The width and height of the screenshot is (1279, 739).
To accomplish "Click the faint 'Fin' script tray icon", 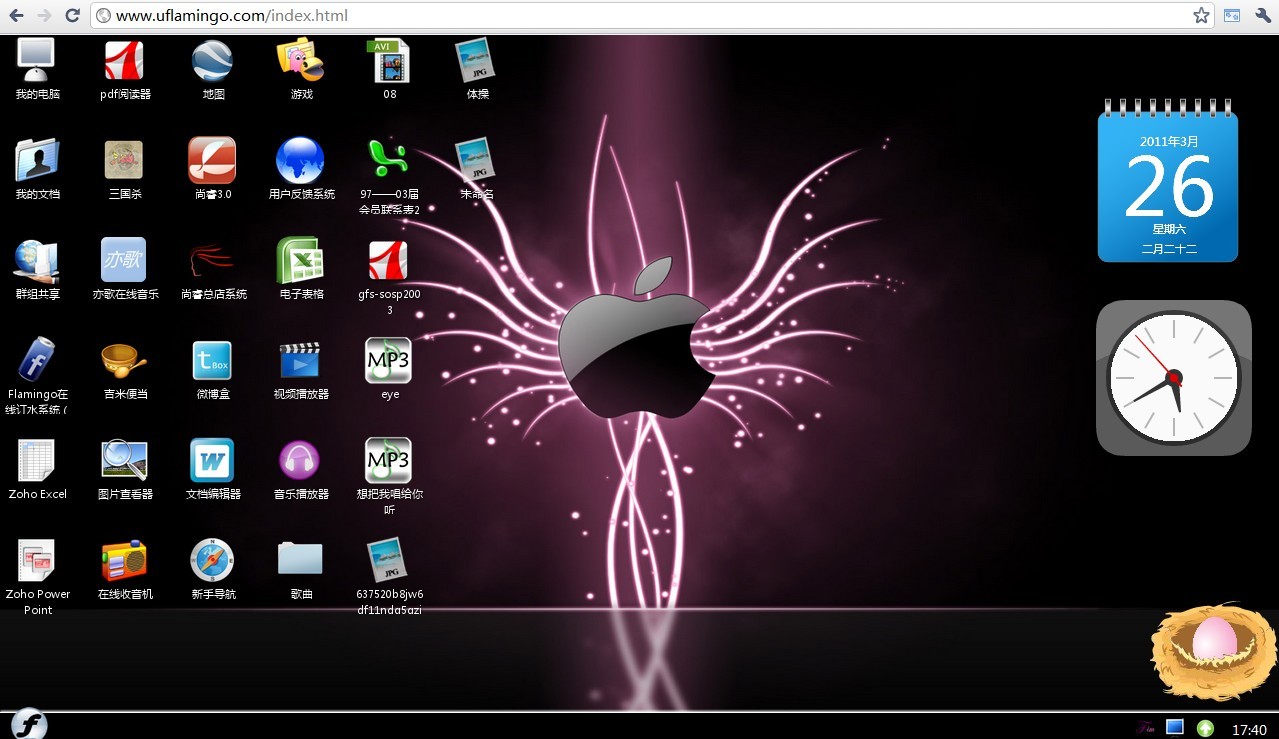I will [x=1145, y=727].
